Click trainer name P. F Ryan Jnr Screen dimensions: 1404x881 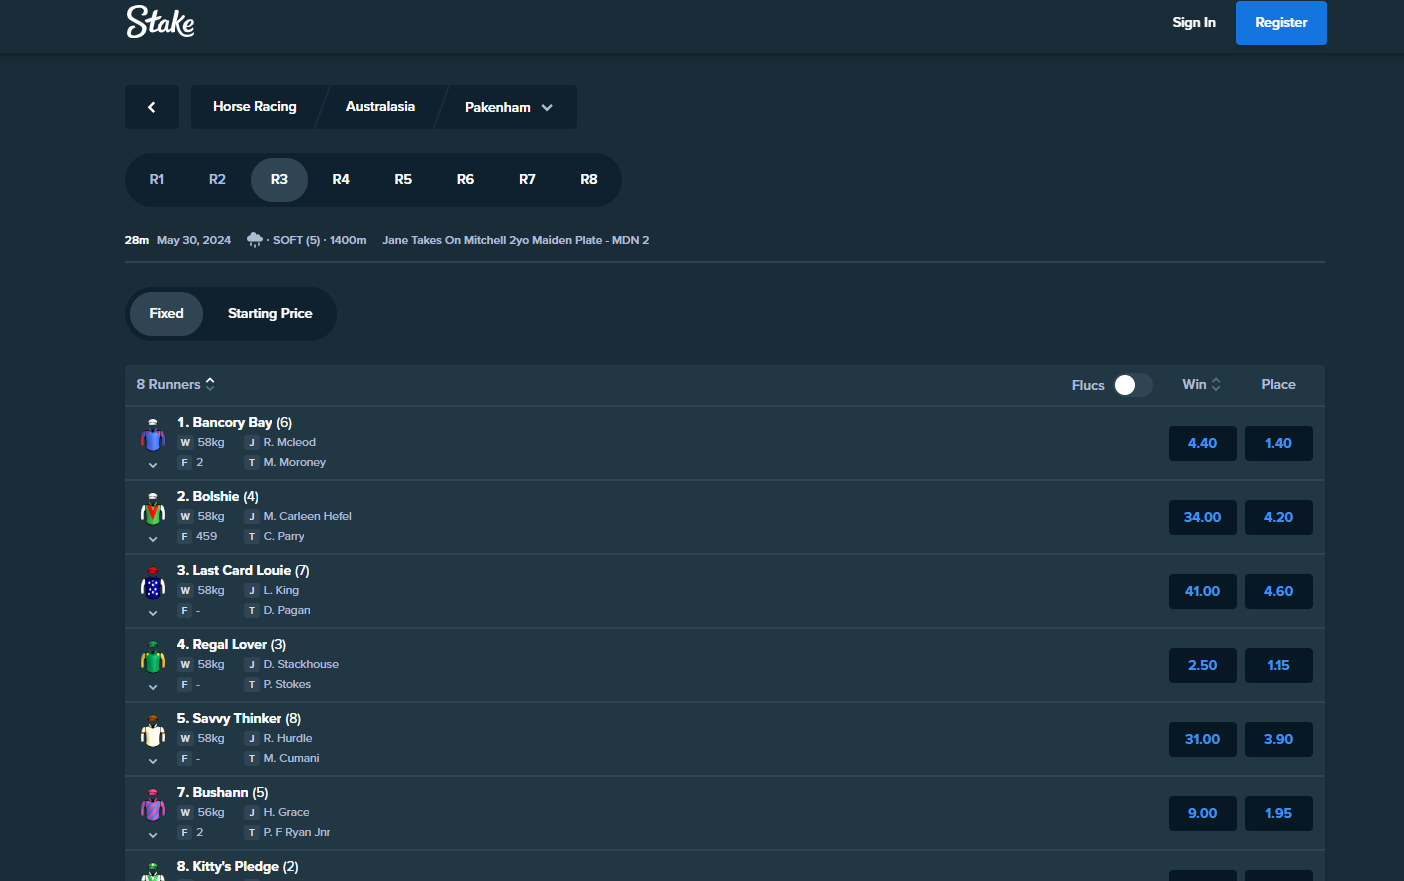point(297,832)
